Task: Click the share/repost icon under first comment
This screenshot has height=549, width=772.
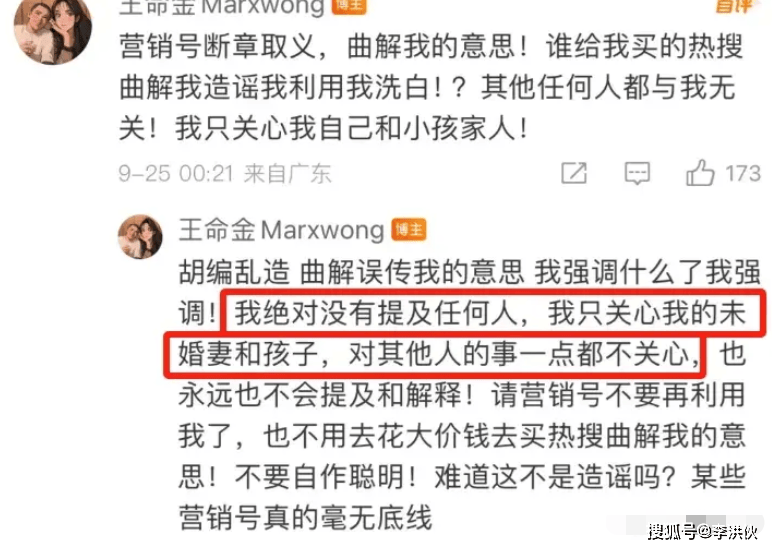Action: pos(574,173)
